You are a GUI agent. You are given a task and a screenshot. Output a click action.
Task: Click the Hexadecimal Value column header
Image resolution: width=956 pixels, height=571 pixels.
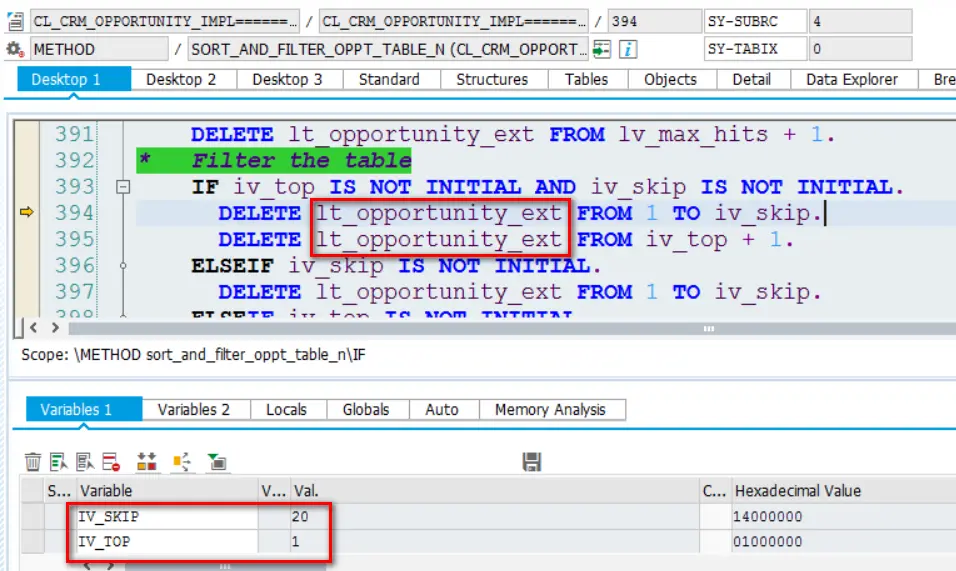coord(844,491)
